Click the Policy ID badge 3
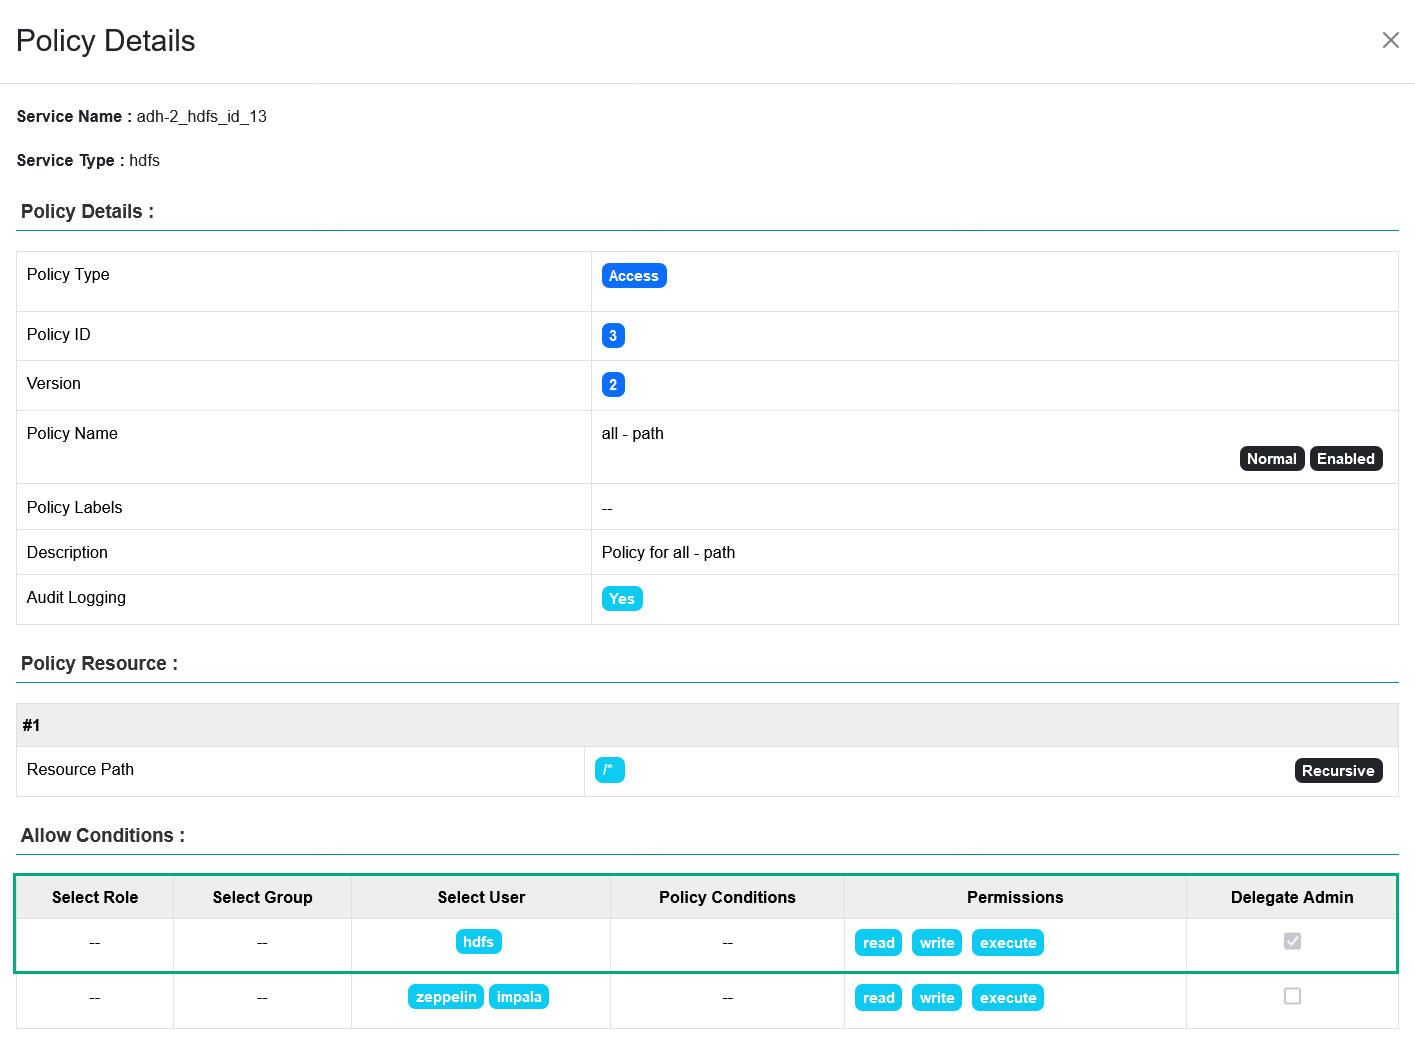This screenshot has height=1063, width=1415. (x=613, y=336)
